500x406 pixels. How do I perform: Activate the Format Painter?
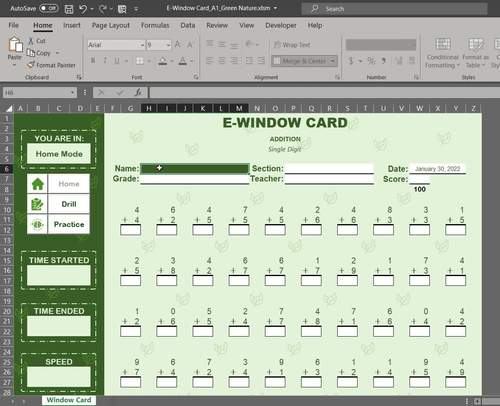(51, 65)
